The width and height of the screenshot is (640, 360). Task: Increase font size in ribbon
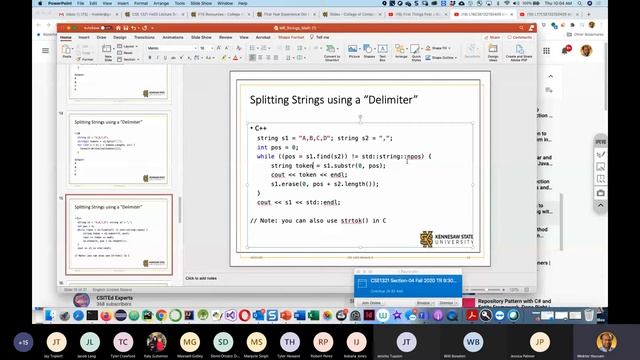(219, 48)
